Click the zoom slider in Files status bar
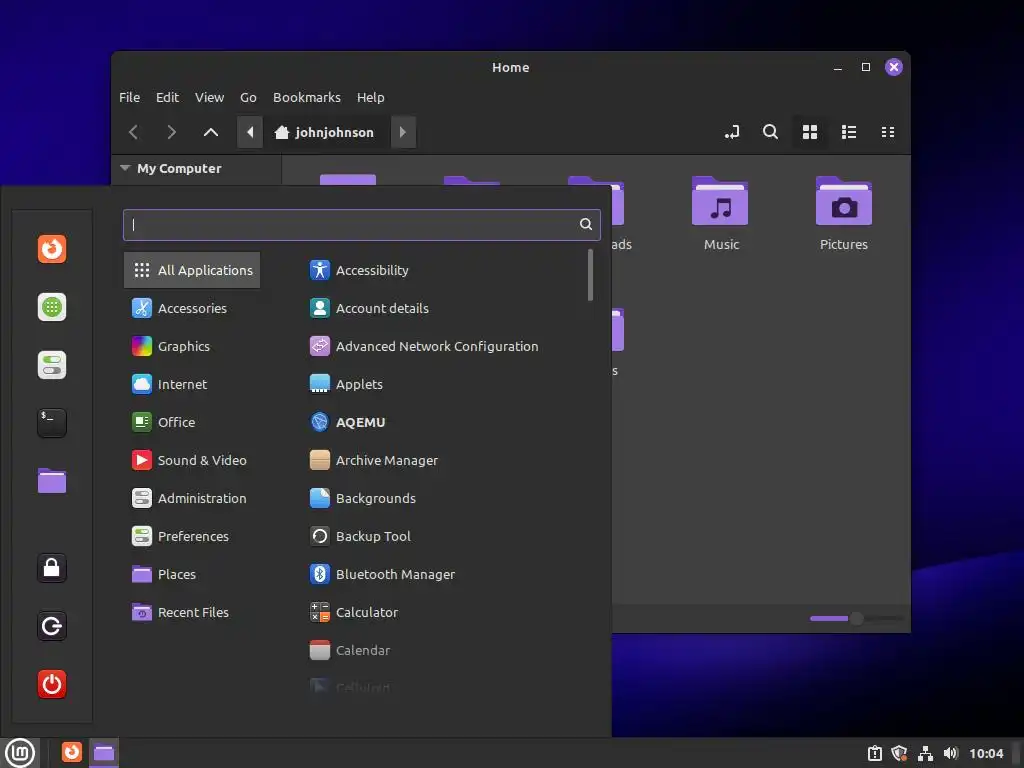Image resolution: width=1024 pixels, height=768 pixels. point(856,618)
